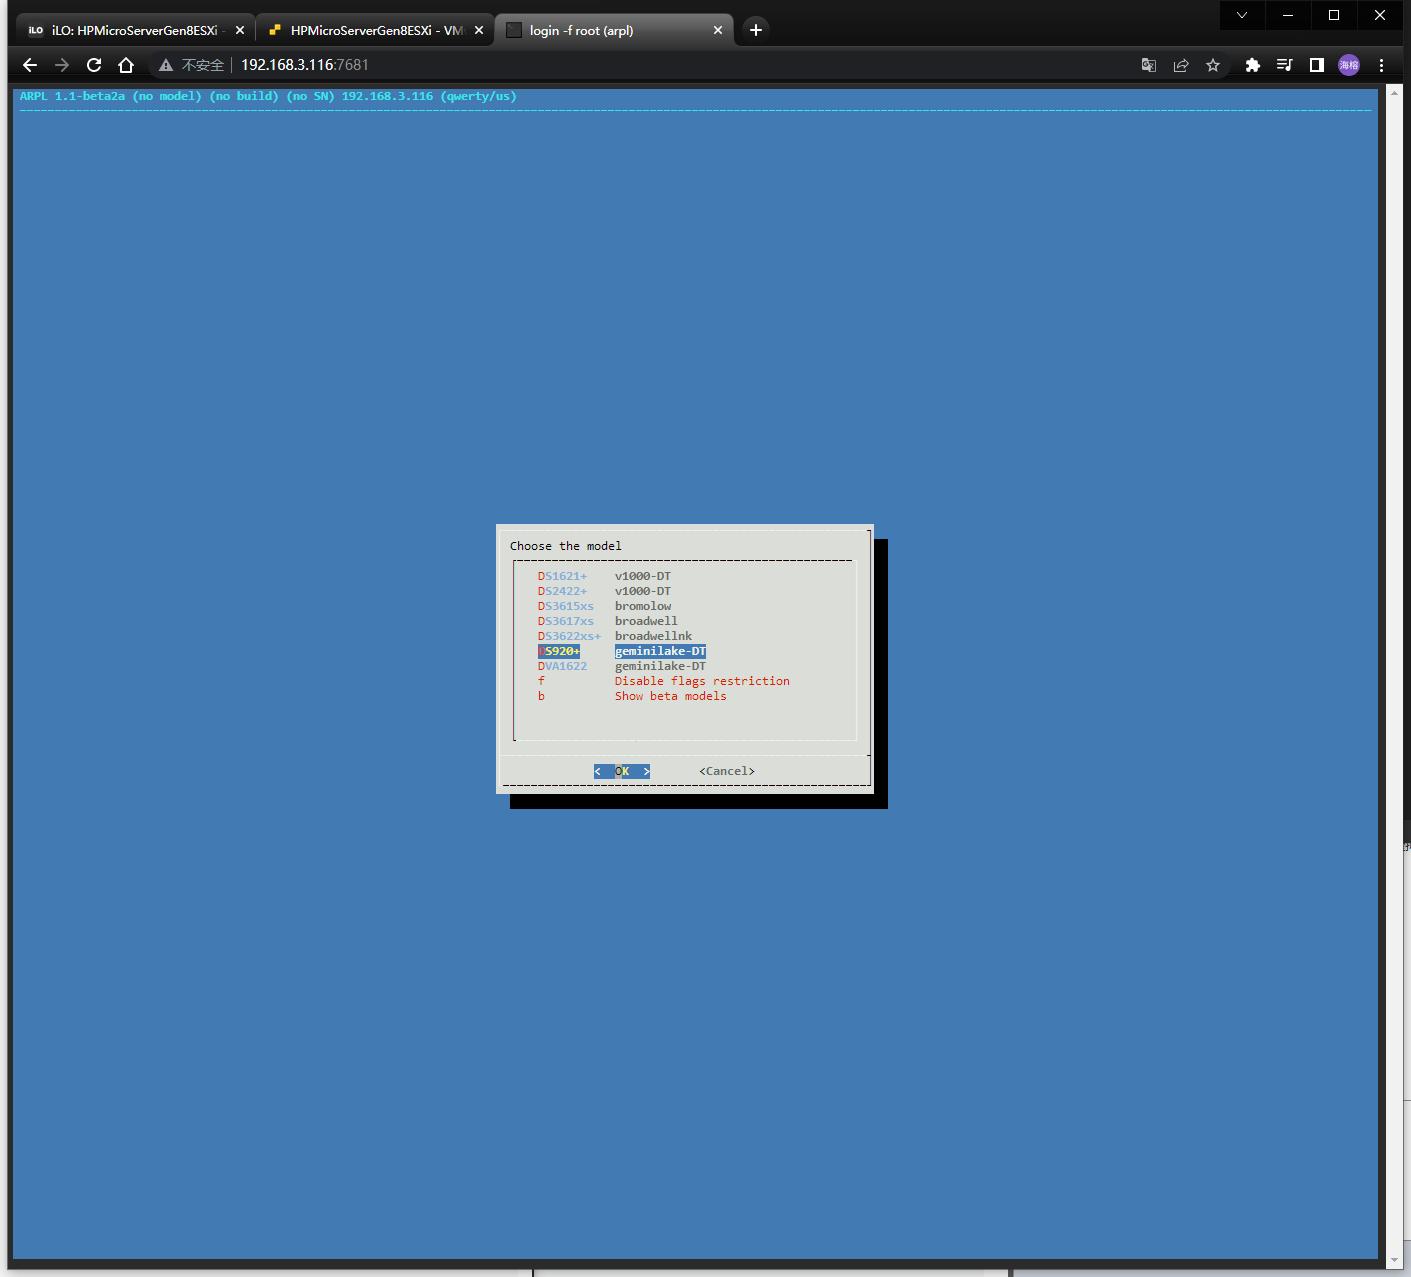Open the media control icon

click(1285, 65)
